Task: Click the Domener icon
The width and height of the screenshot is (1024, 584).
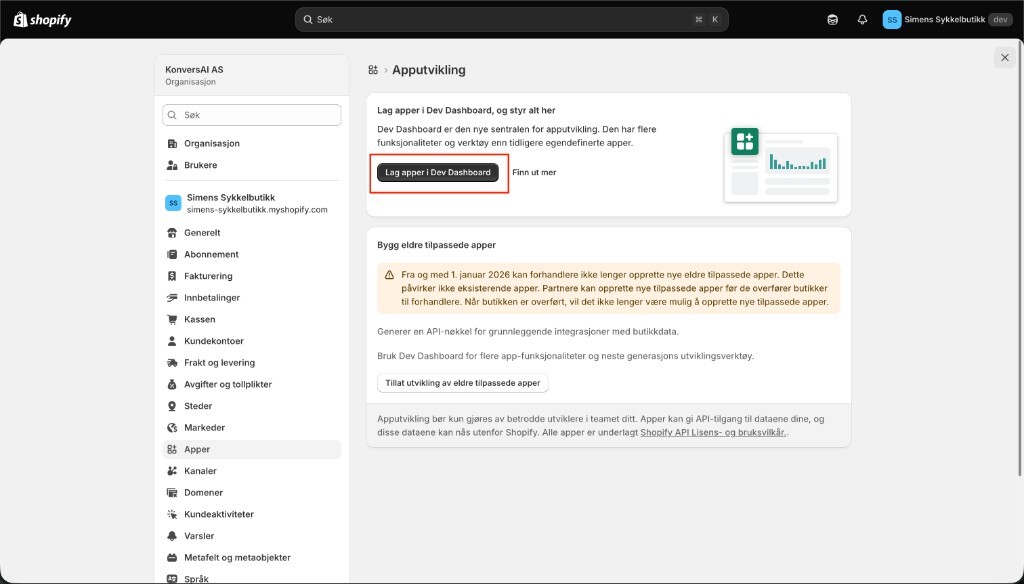Action: (x=172, y=493)
